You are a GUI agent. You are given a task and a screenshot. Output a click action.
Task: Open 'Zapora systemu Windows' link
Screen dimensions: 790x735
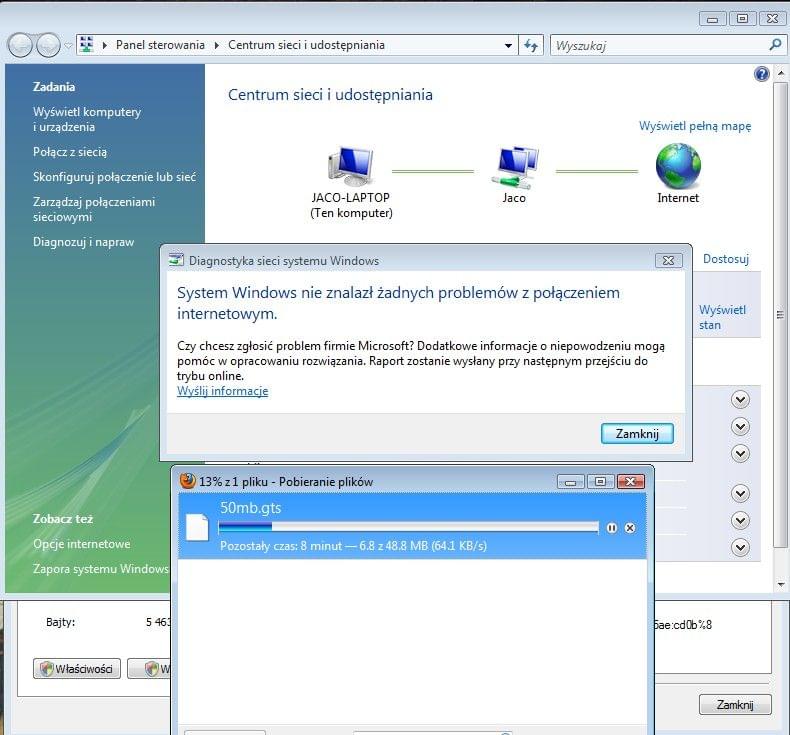101,569
